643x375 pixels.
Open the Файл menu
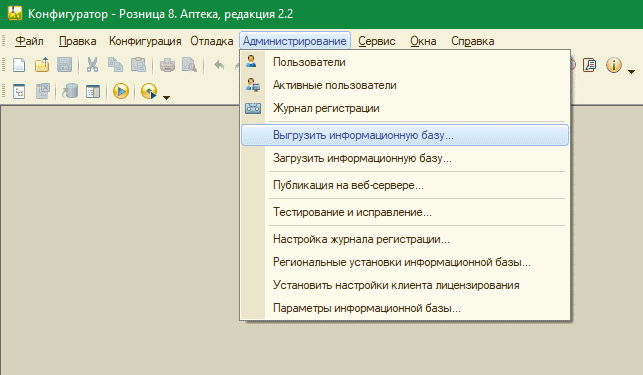(x=29, y=41)
